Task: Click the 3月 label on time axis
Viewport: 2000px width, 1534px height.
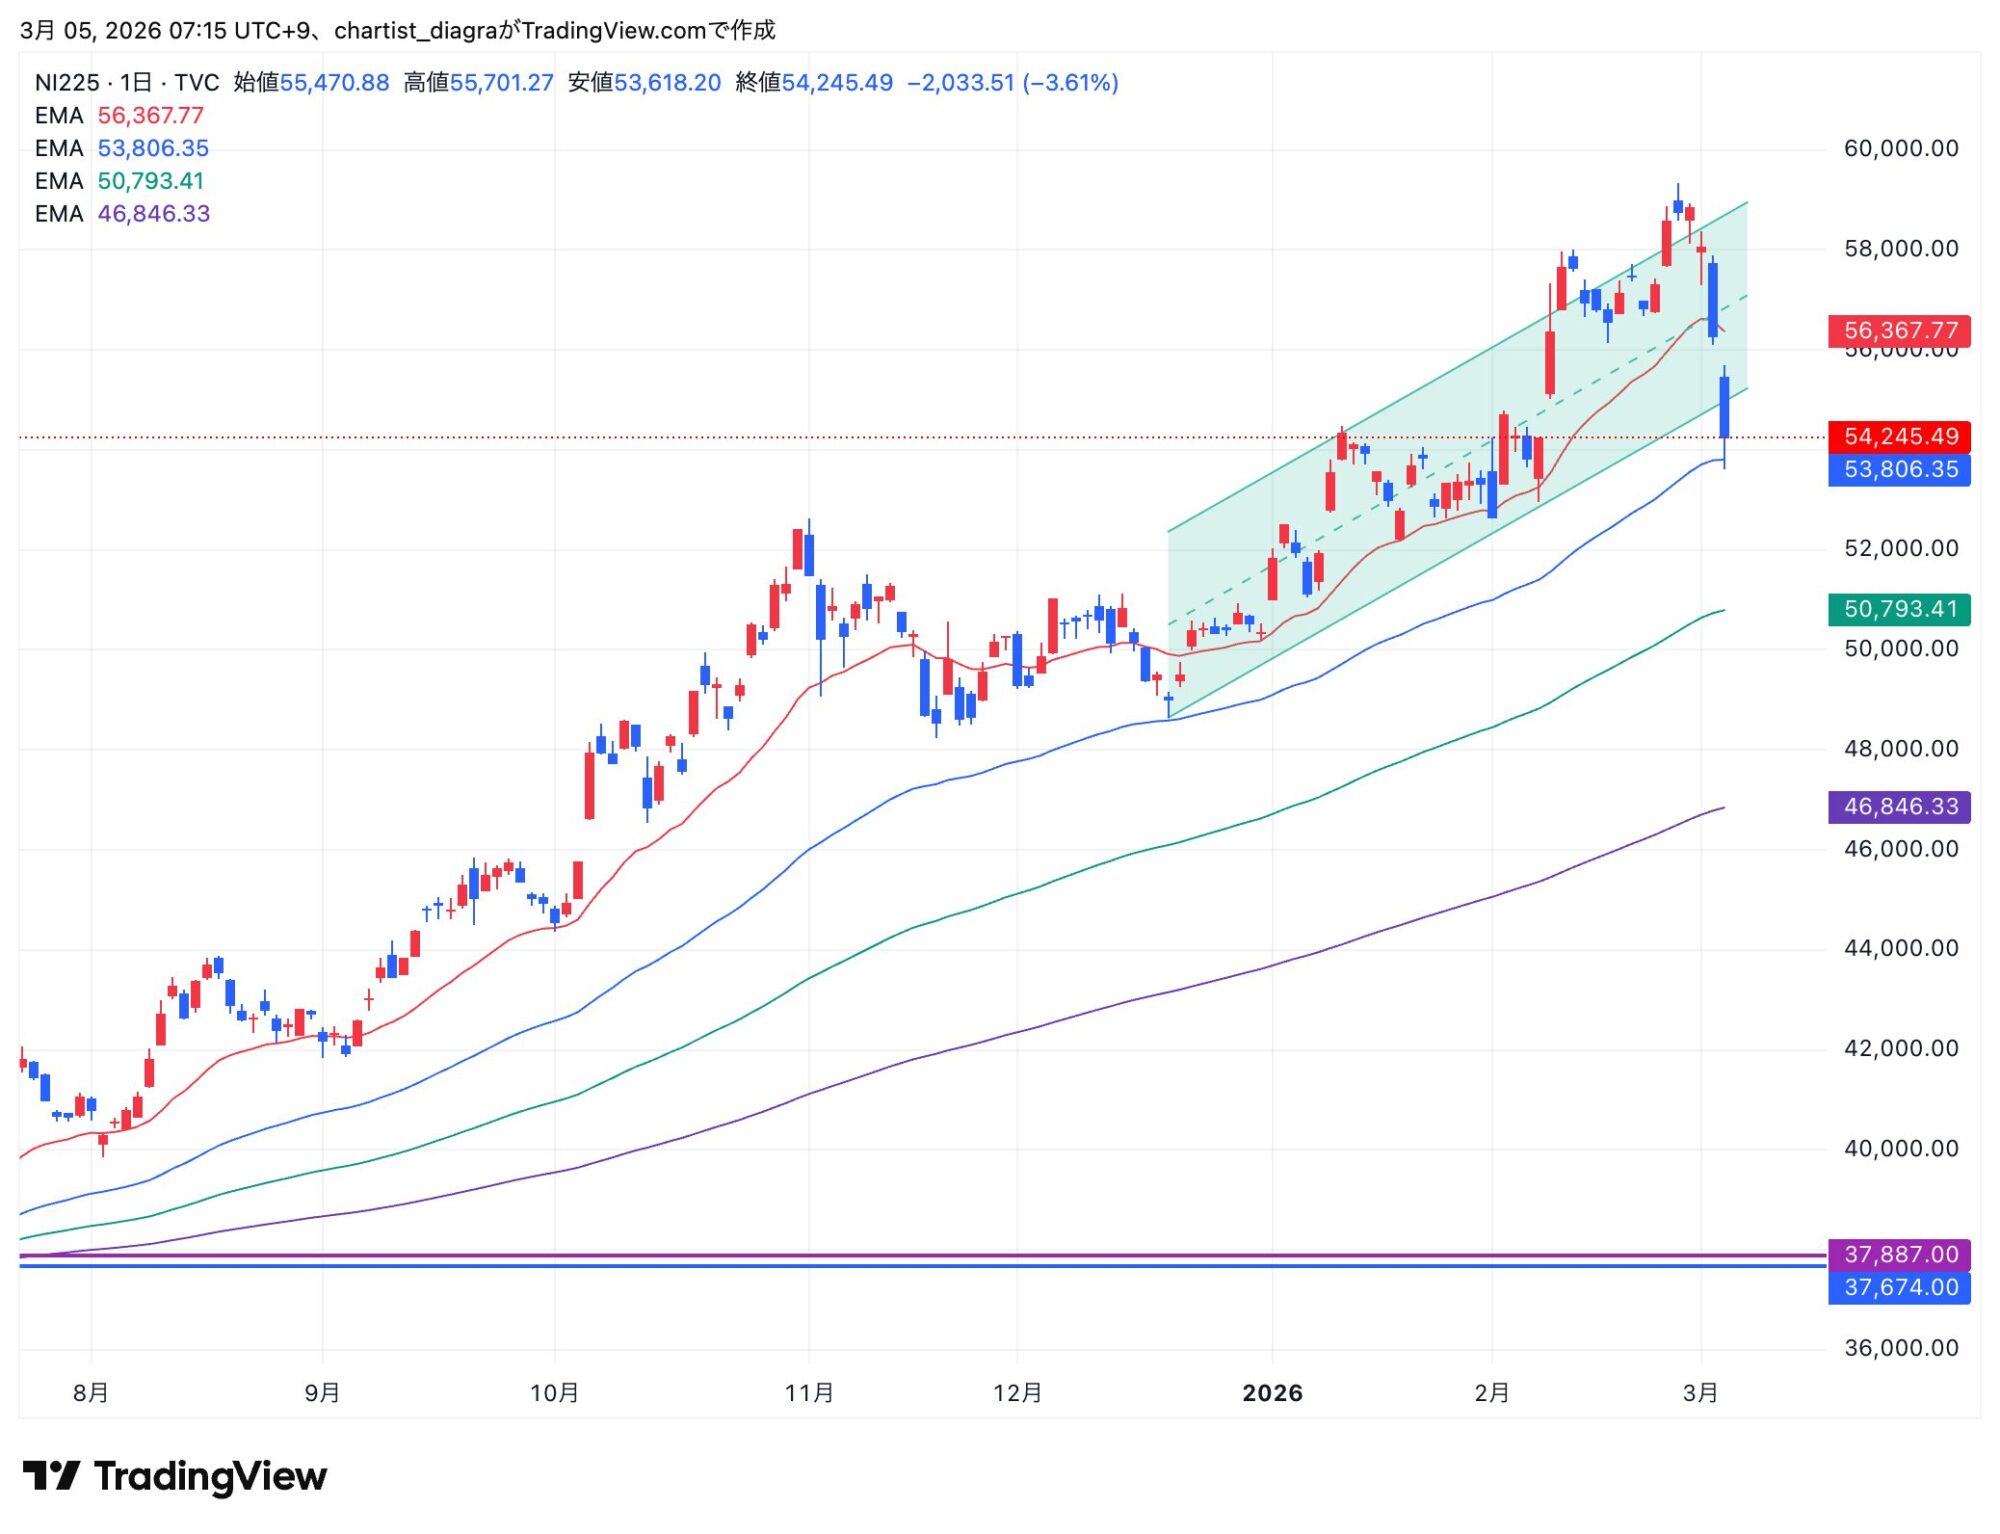Action: (1700, 1394)
